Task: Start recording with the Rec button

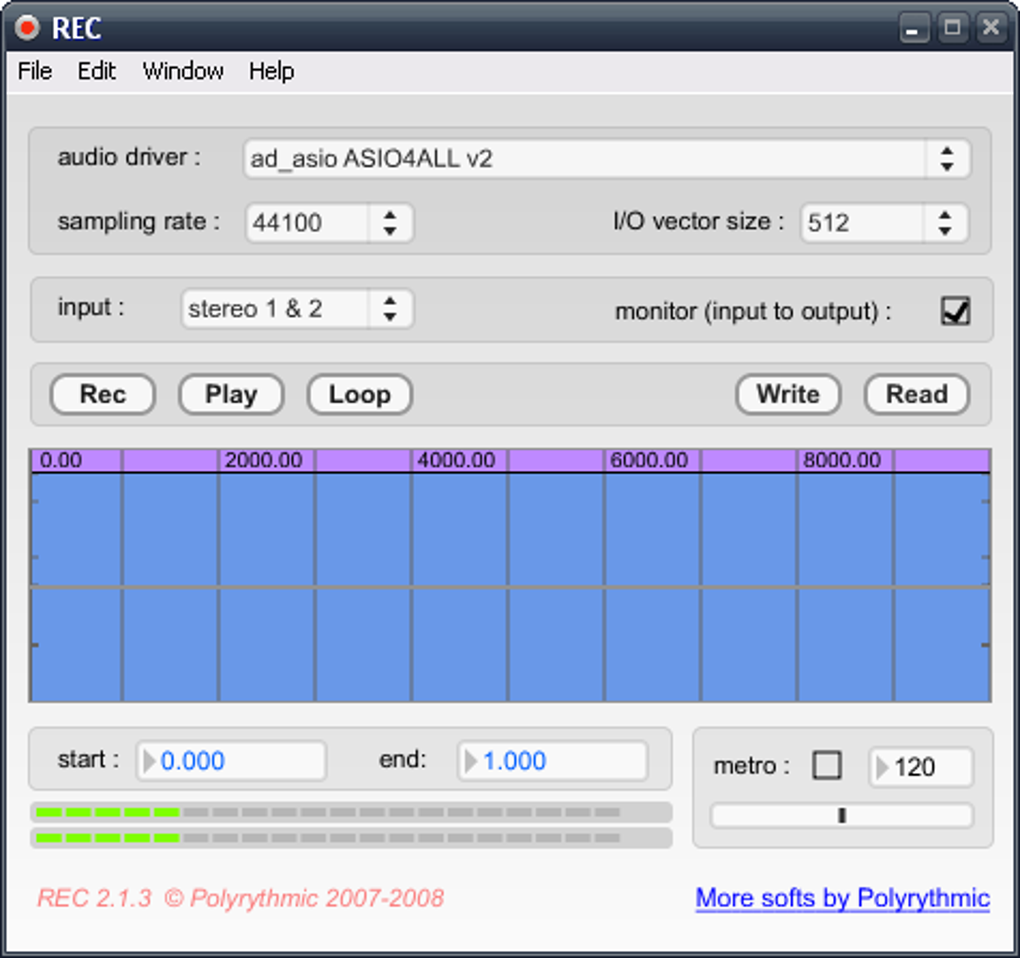Action: [x=102, y=394]
